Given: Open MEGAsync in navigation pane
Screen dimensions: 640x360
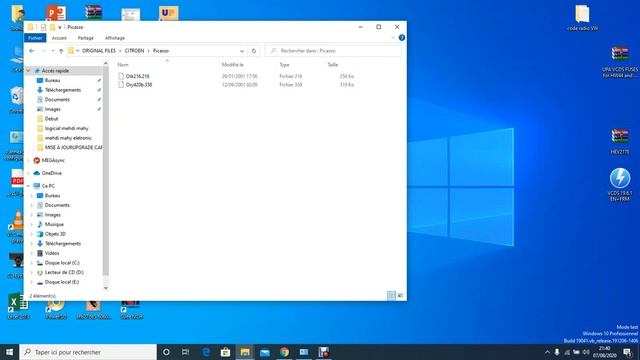Looking at the screenshot, I should pyautogui.click(x=53, y=160).
